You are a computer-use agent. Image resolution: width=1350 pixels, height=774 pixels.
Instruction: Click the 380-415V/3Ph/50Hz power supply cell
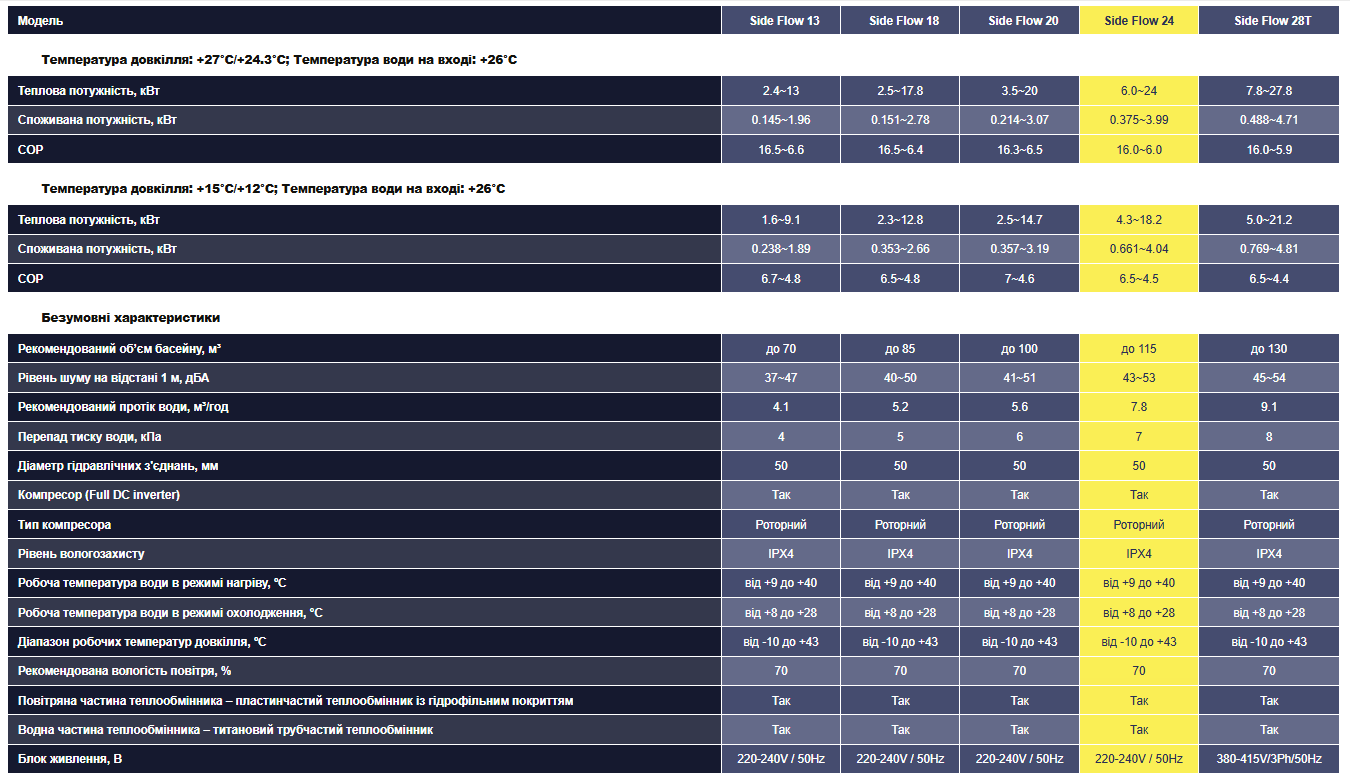click(x=1269, y=759)
